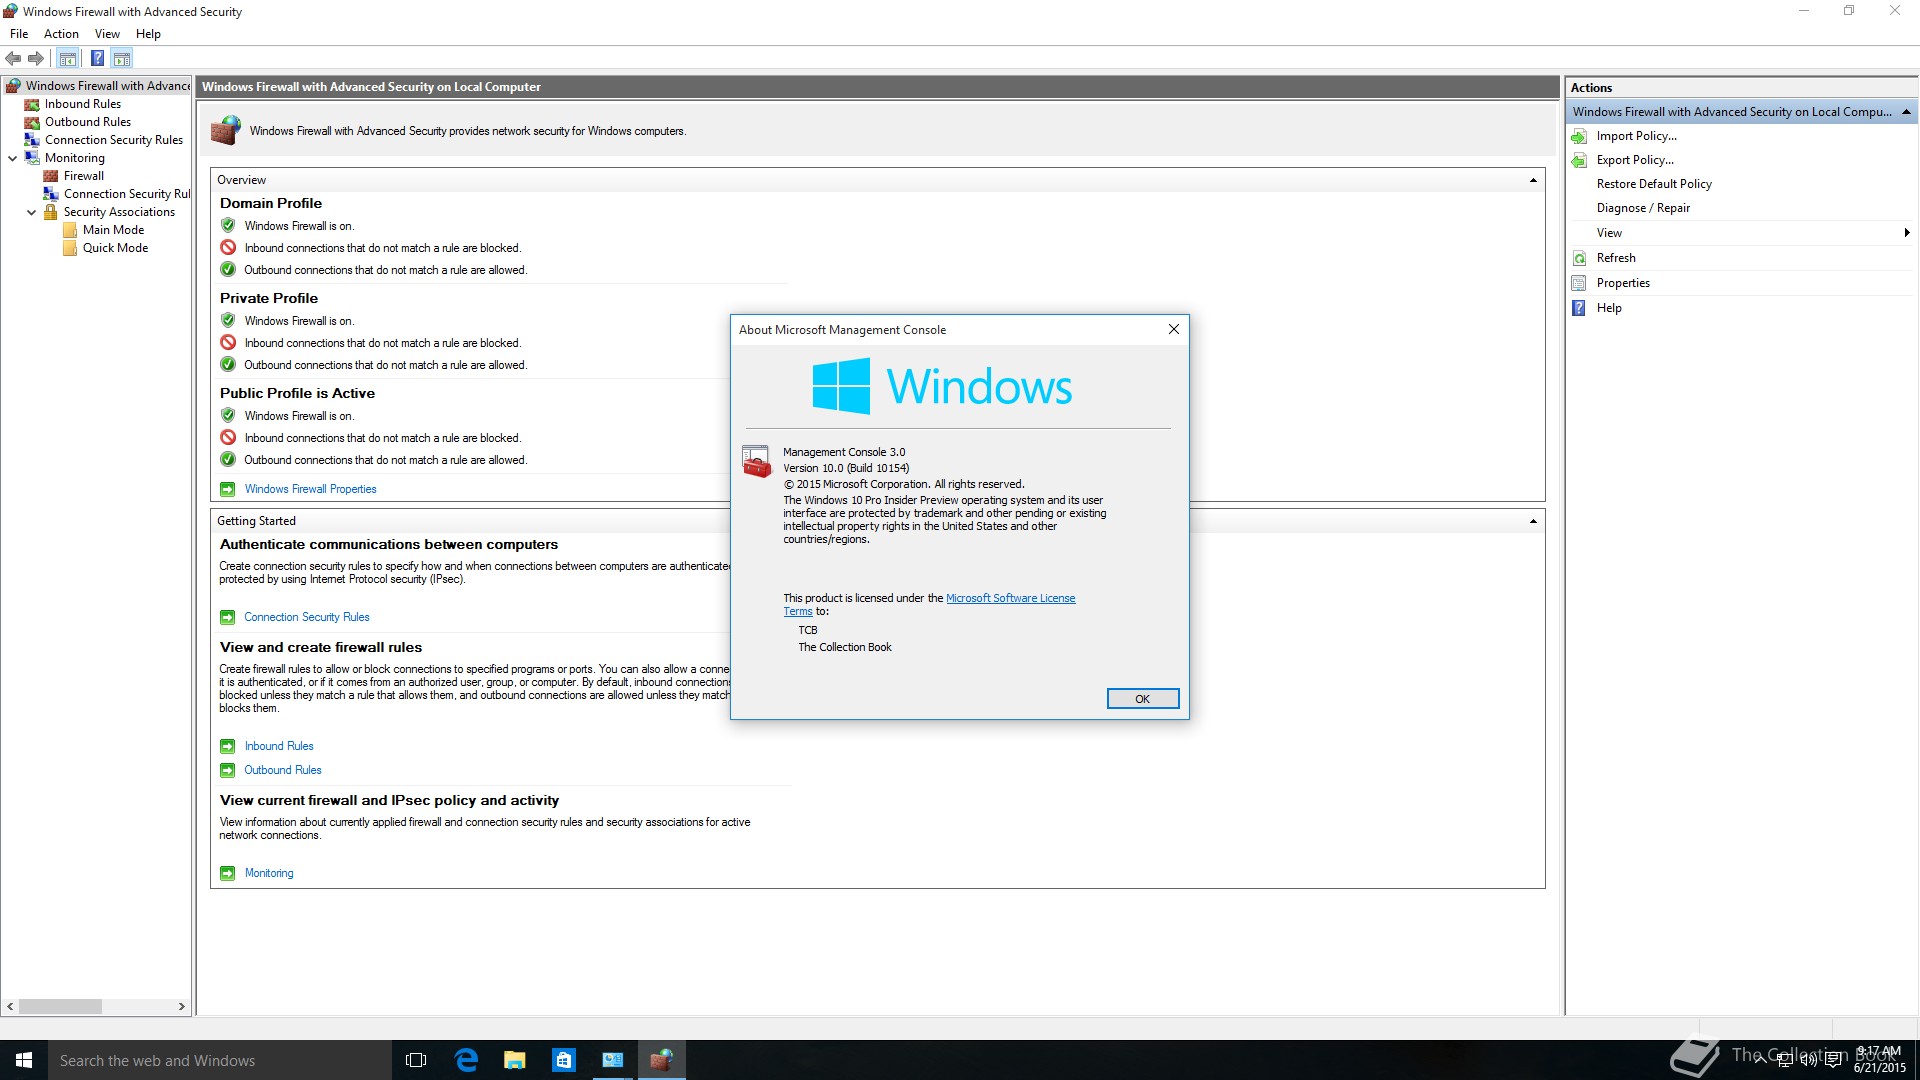This screenshot has width=1920, height=1080.
Task: Click Domain Profile firewall on shield icon
Action: [x=228, y=225]
